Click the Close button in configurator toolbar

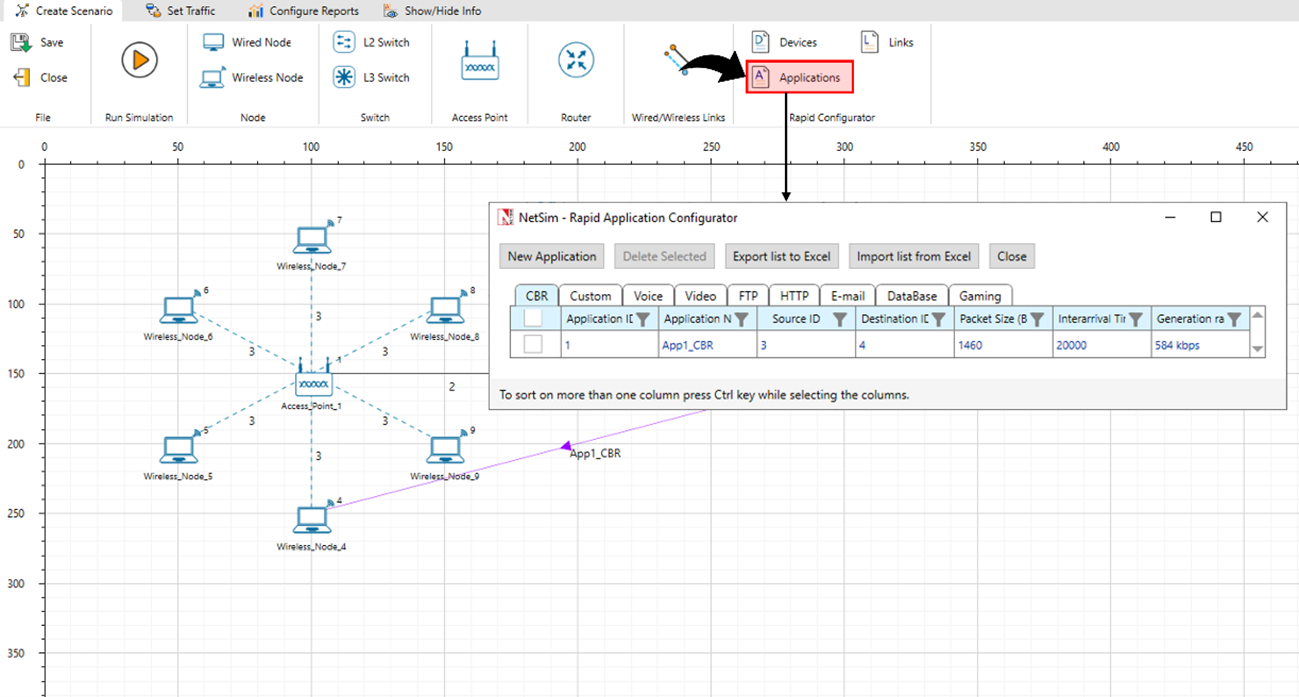(1012, 256)
